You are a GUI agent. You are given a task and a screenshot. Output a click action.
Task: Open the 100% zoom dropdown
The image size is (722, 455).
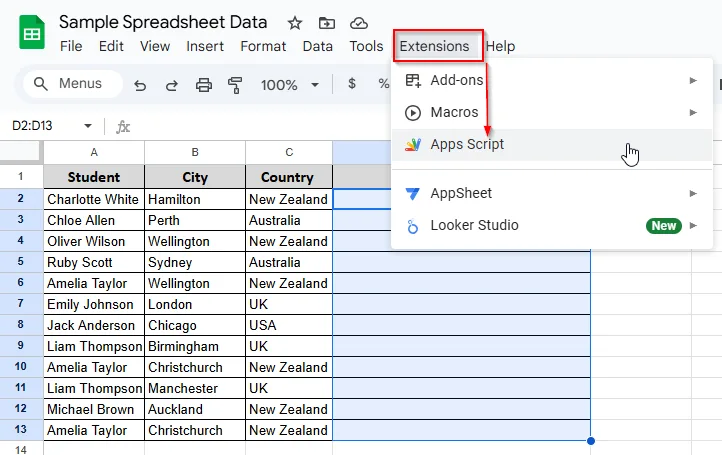pos(315,85)
